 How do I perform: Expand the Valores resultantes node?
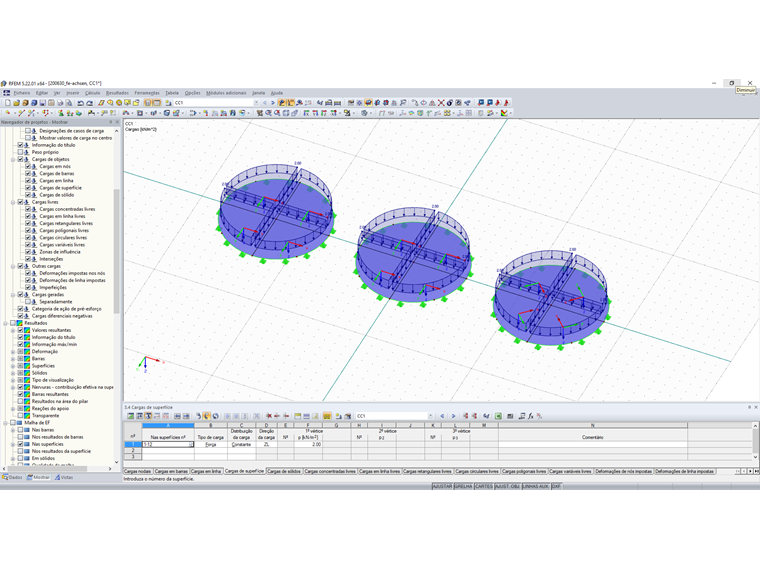(x=13, y=330)
